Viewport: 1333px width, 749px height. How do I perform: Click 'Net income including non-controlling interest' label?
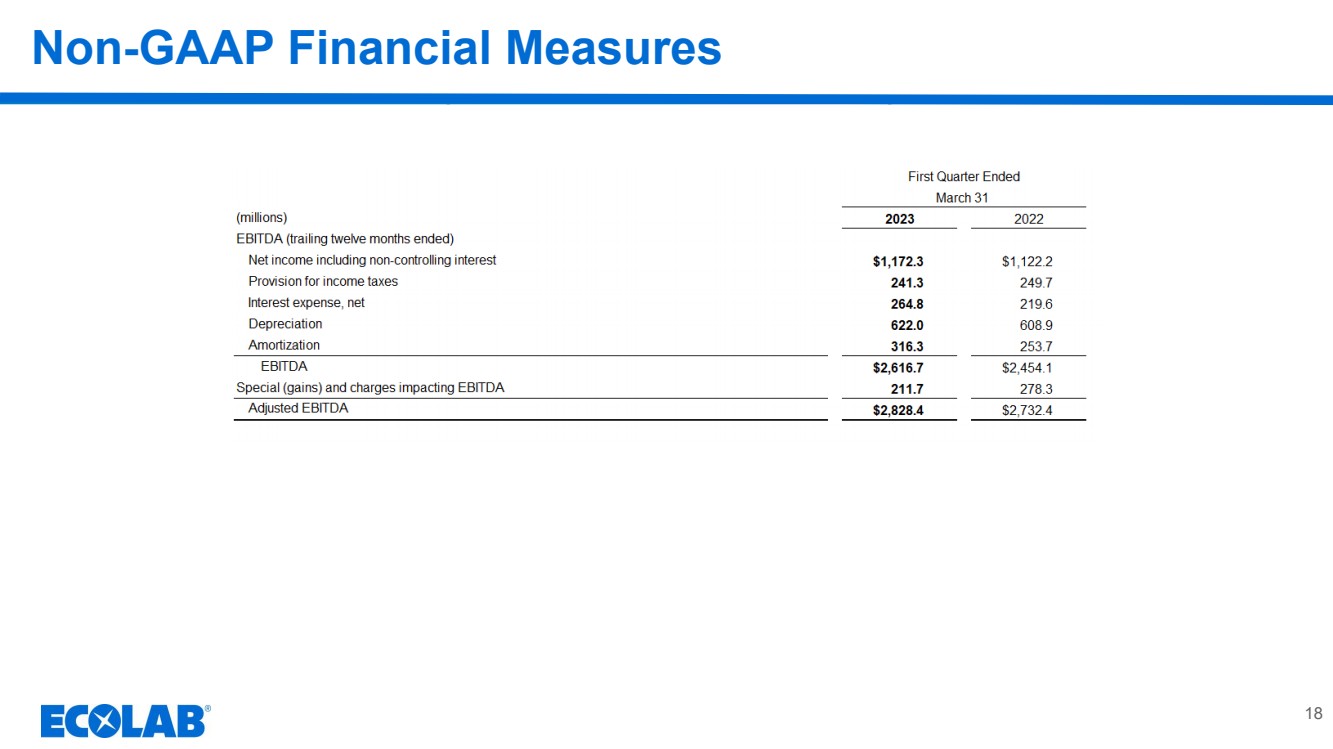coord(372,260)
